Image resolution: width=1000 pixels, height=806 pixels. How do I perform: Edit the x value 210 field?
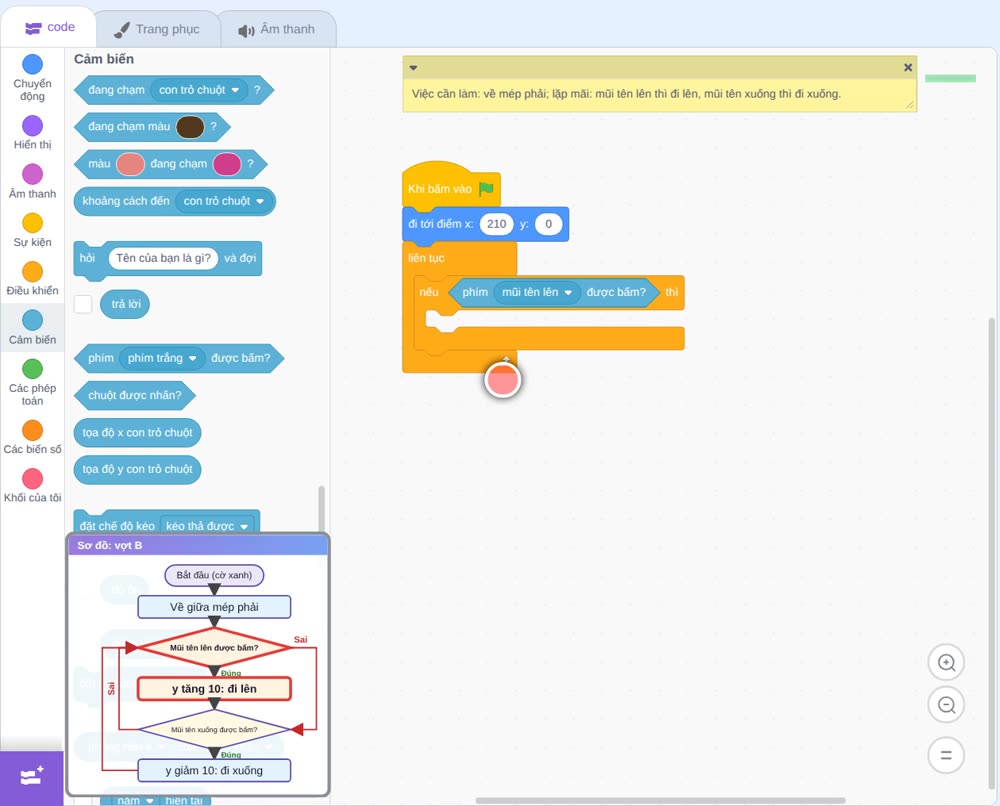[x=496, y=224]
